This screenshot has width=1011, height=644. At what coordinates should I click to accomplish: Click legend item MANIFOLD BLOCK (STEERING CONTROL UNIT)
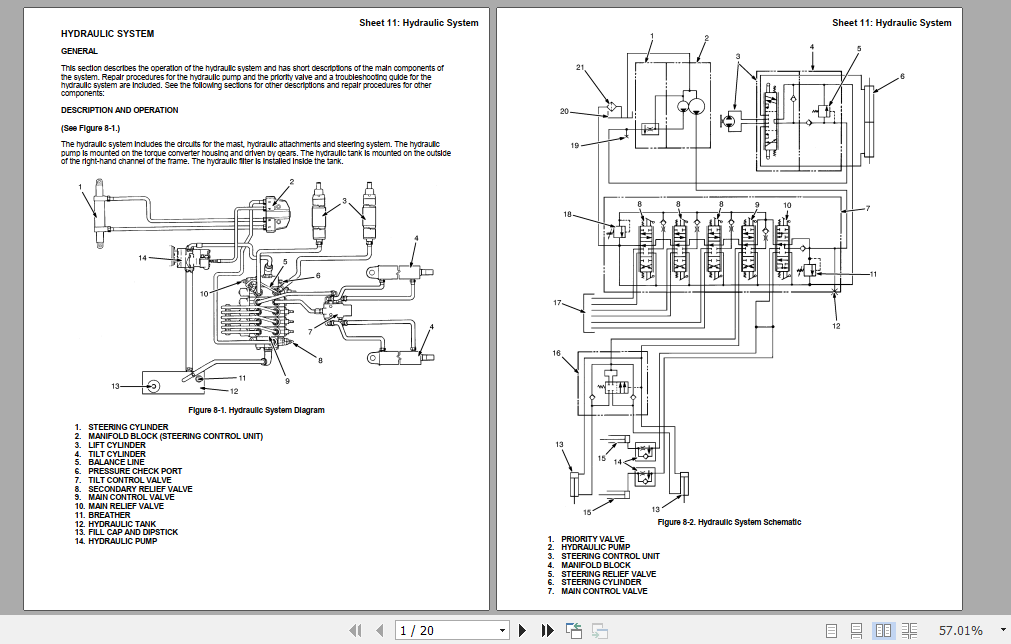pos(175,436)
